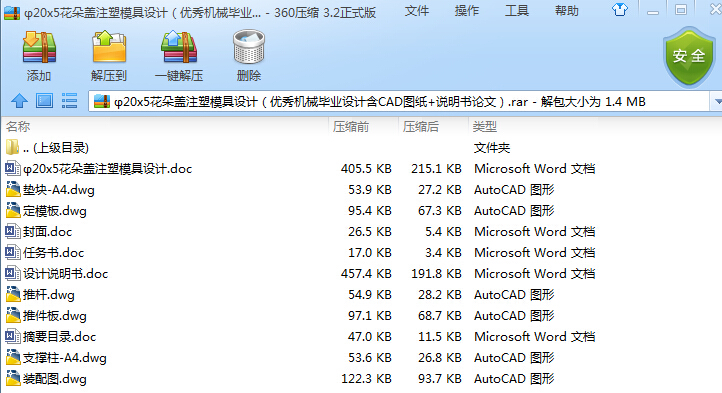Image resolution: width=722 pixels, height=393 pixels.
Task: Select the file name 装配图.dwg
Action: coord(55,379)
